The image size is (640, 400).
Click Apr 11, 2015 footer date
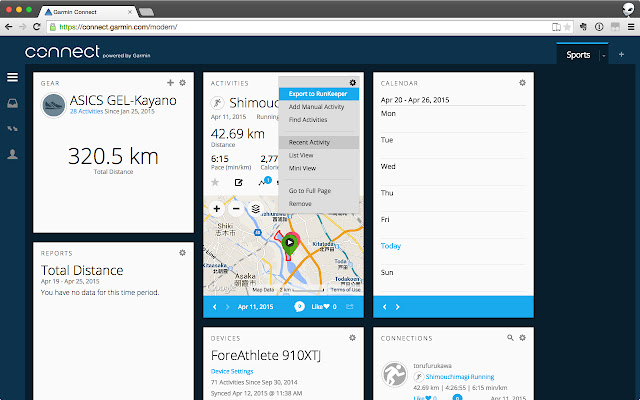[256, 307]
